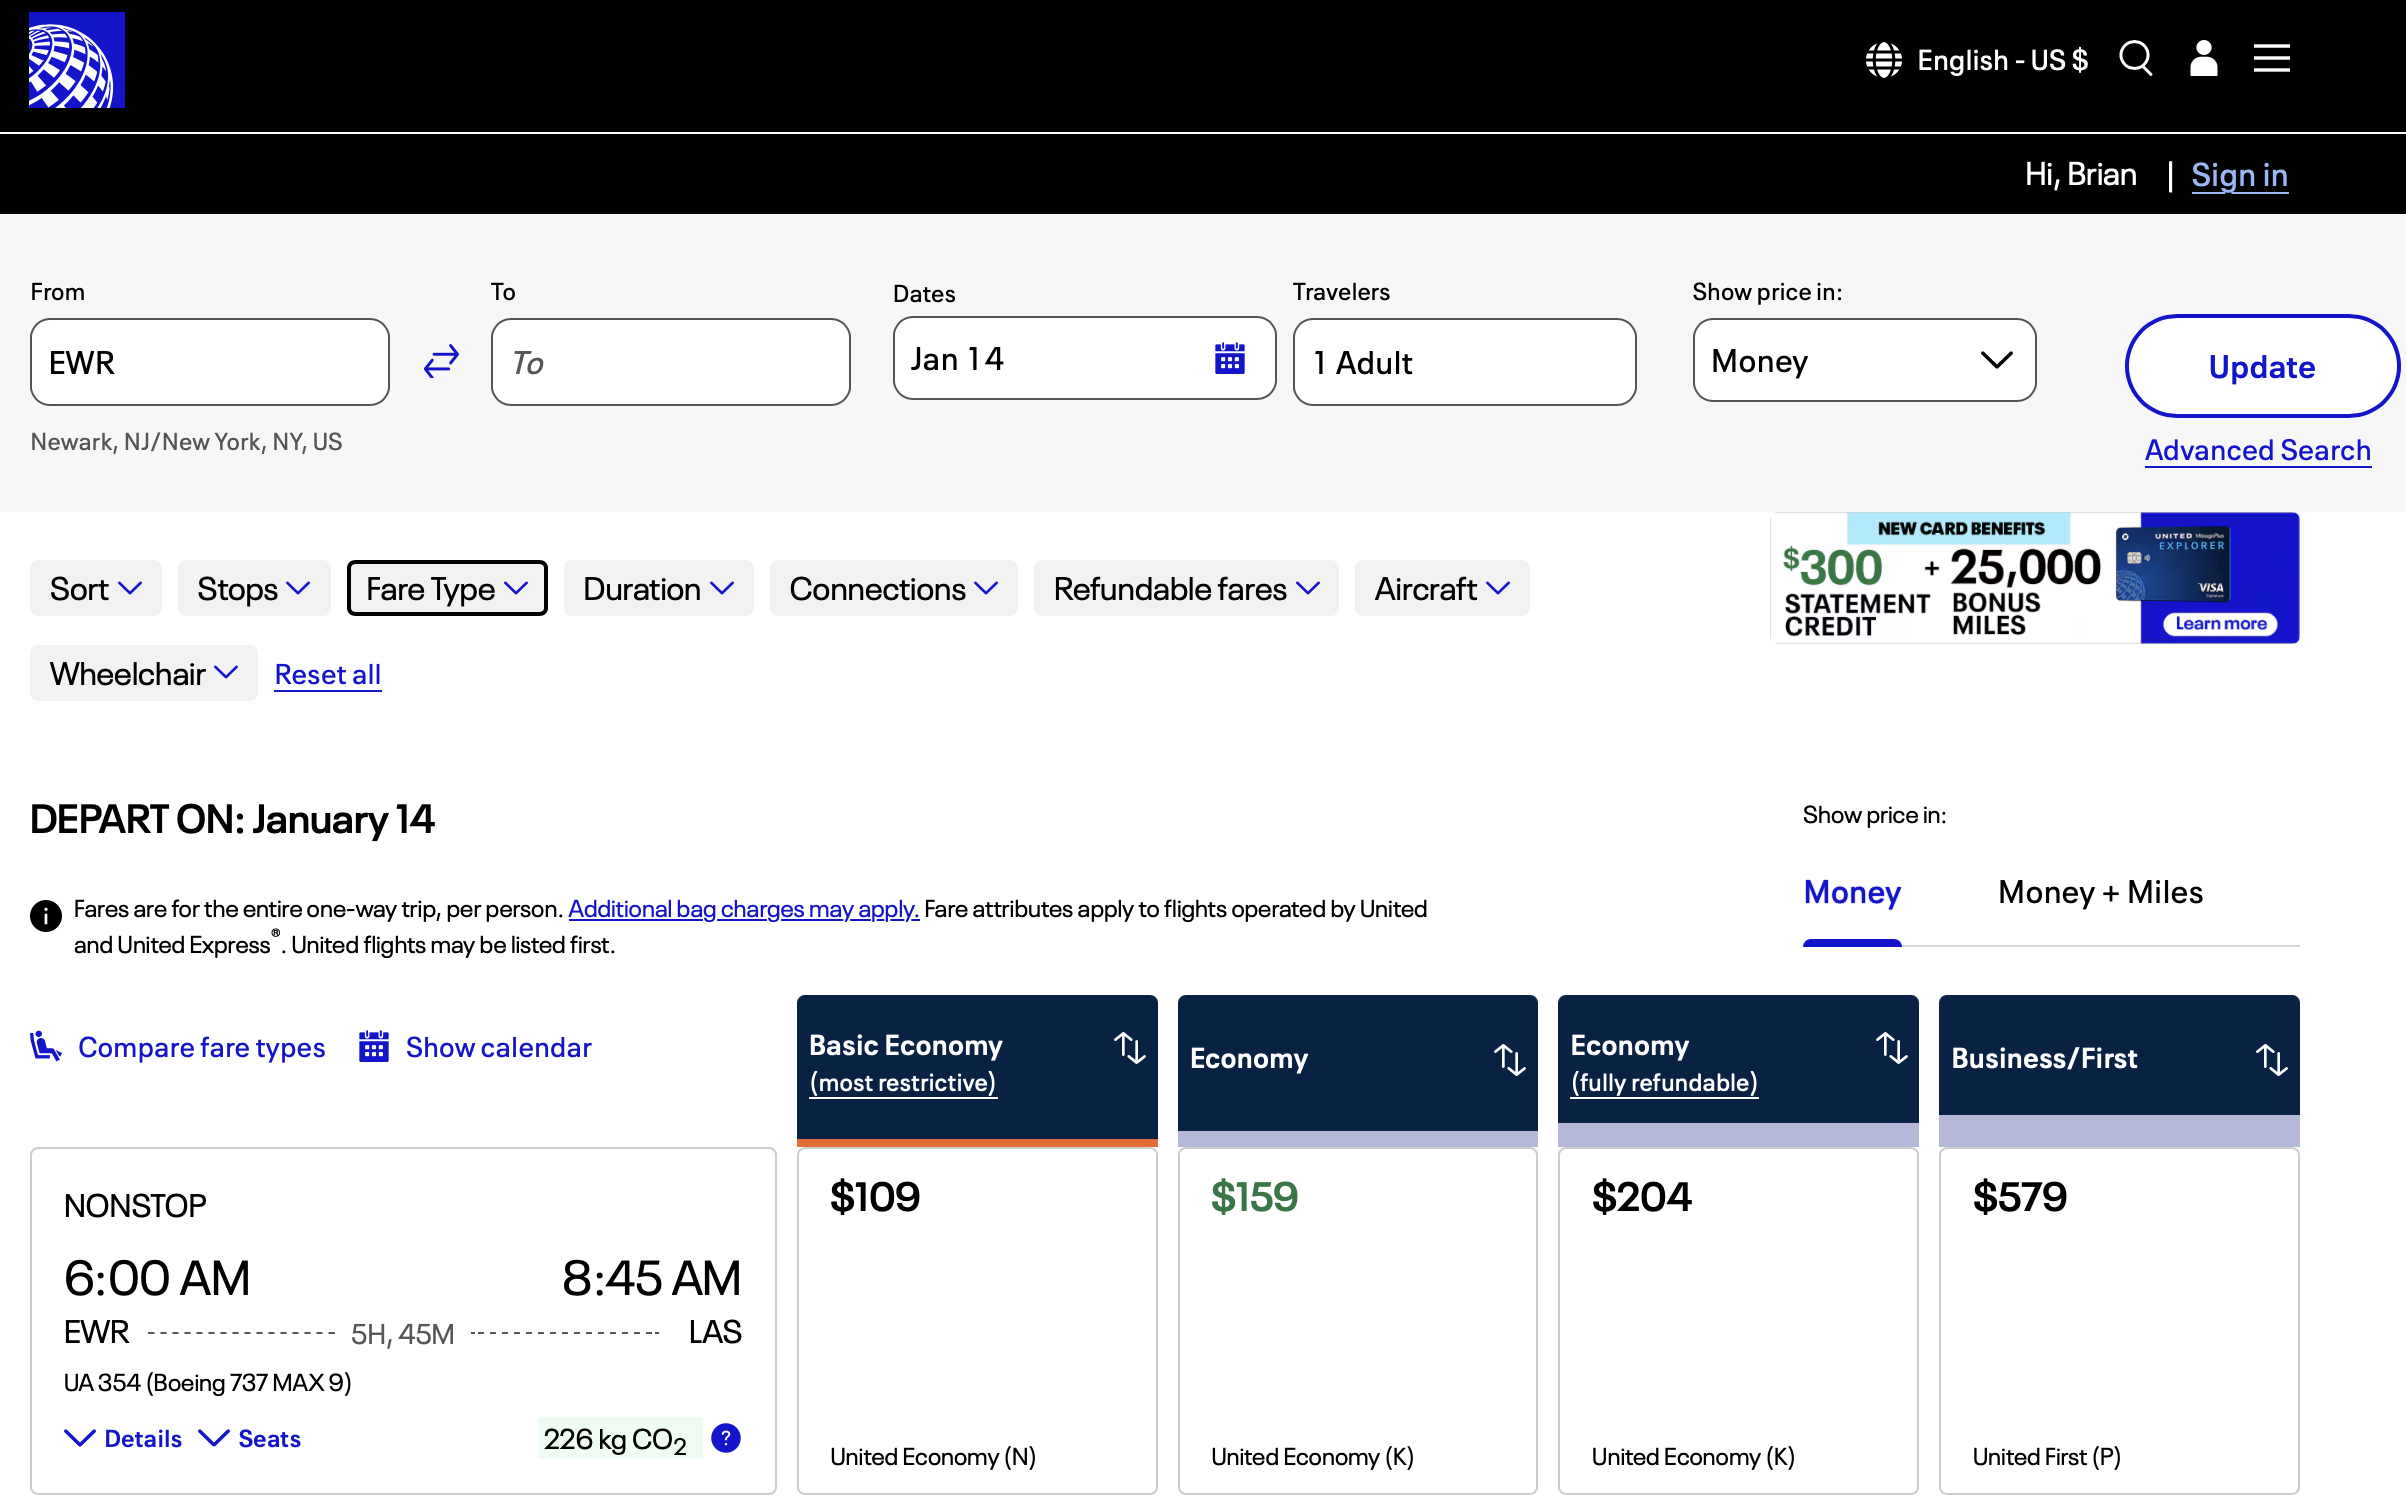Click the To destination input field
Screen dimensions: 2406x1506
(670, 362)
